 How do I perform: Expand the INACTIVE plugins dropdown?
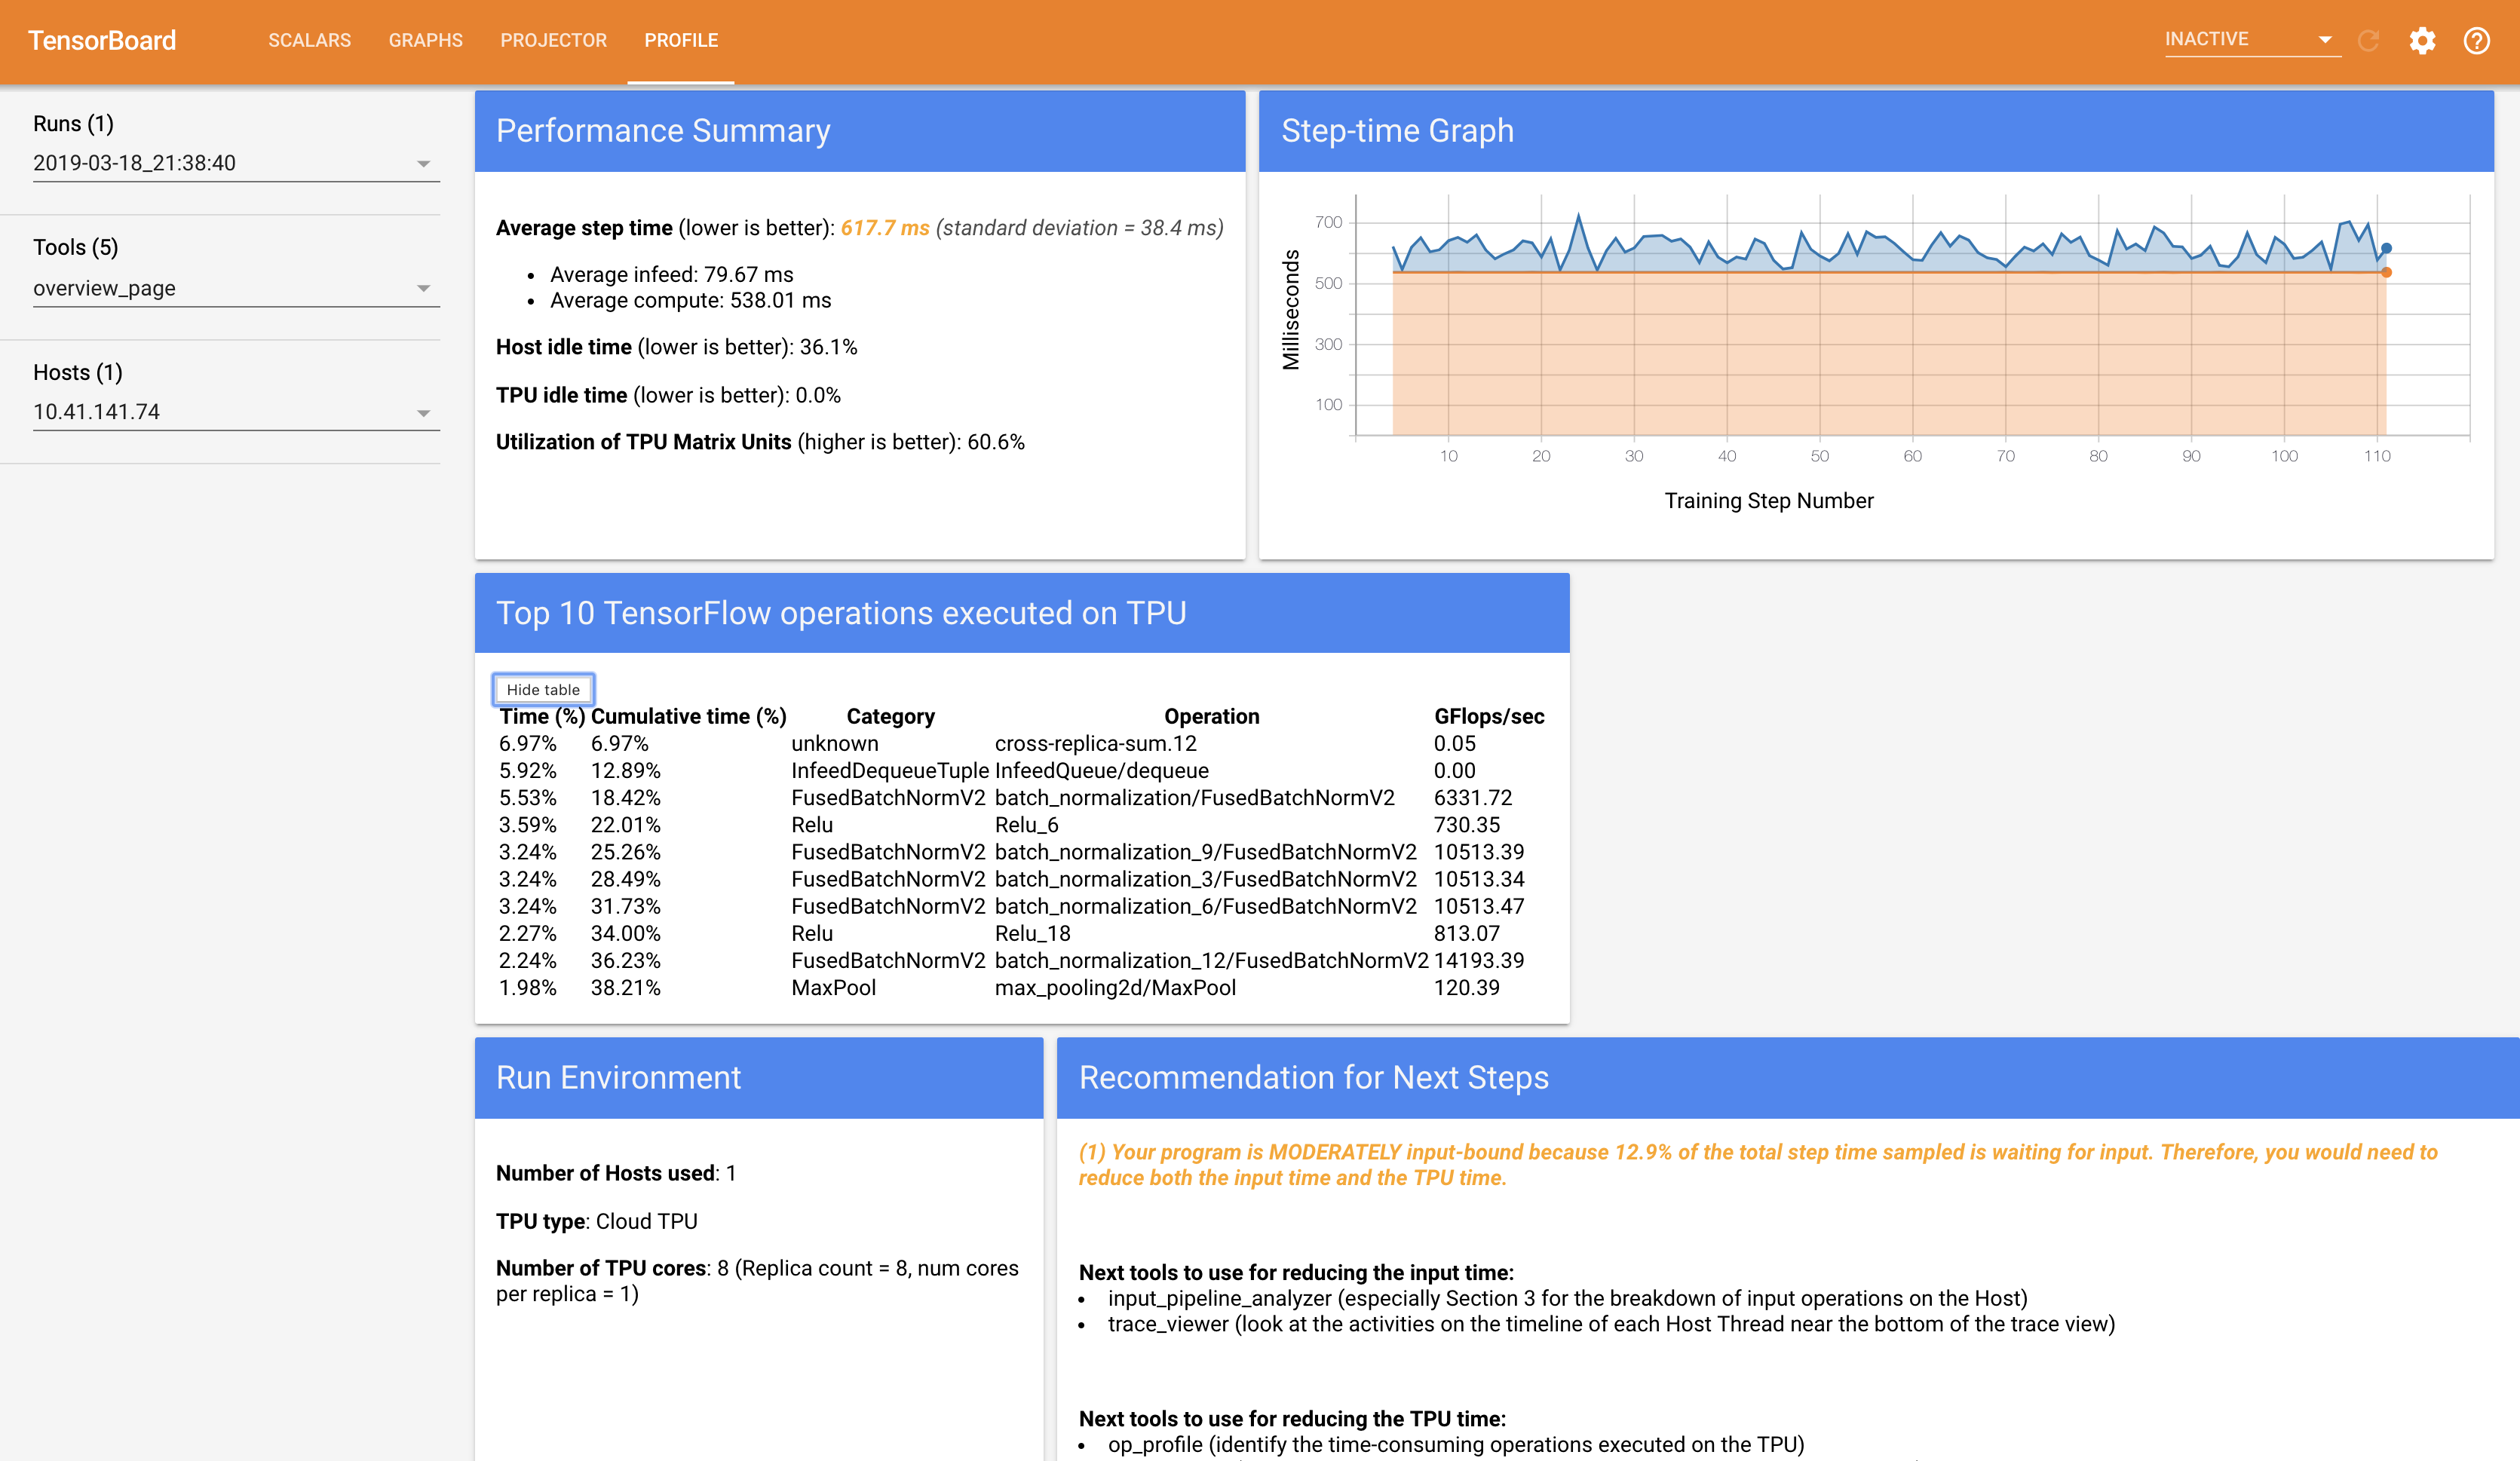(x=2324, y=40)
